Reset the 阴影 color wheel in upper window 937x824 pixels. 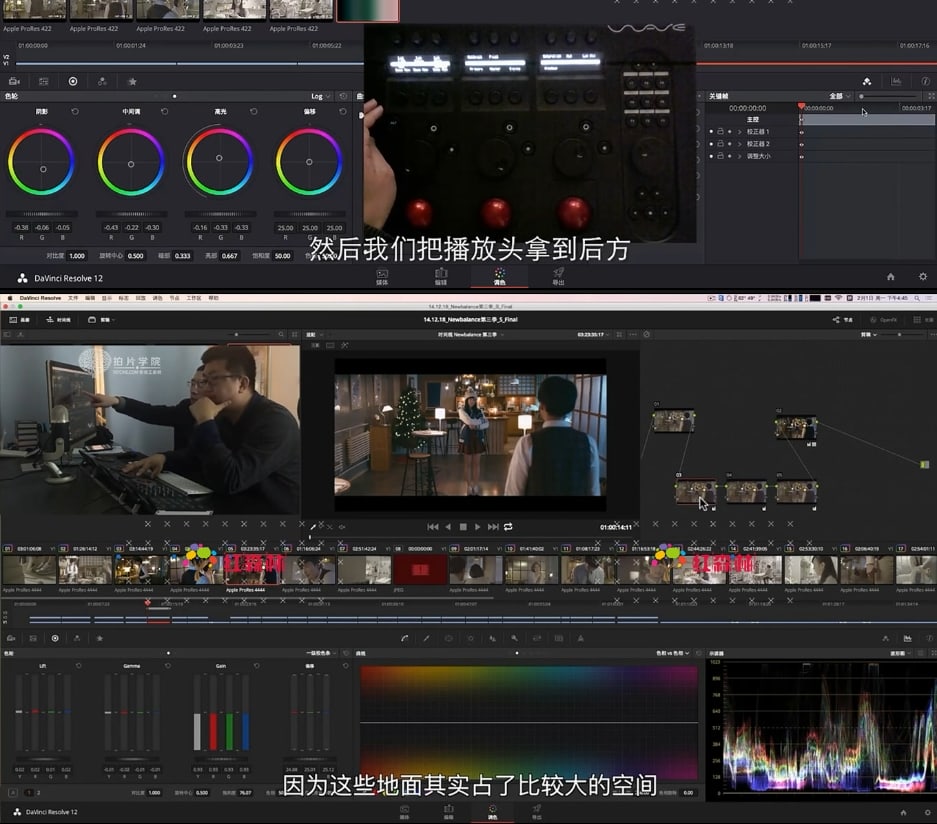75,112
